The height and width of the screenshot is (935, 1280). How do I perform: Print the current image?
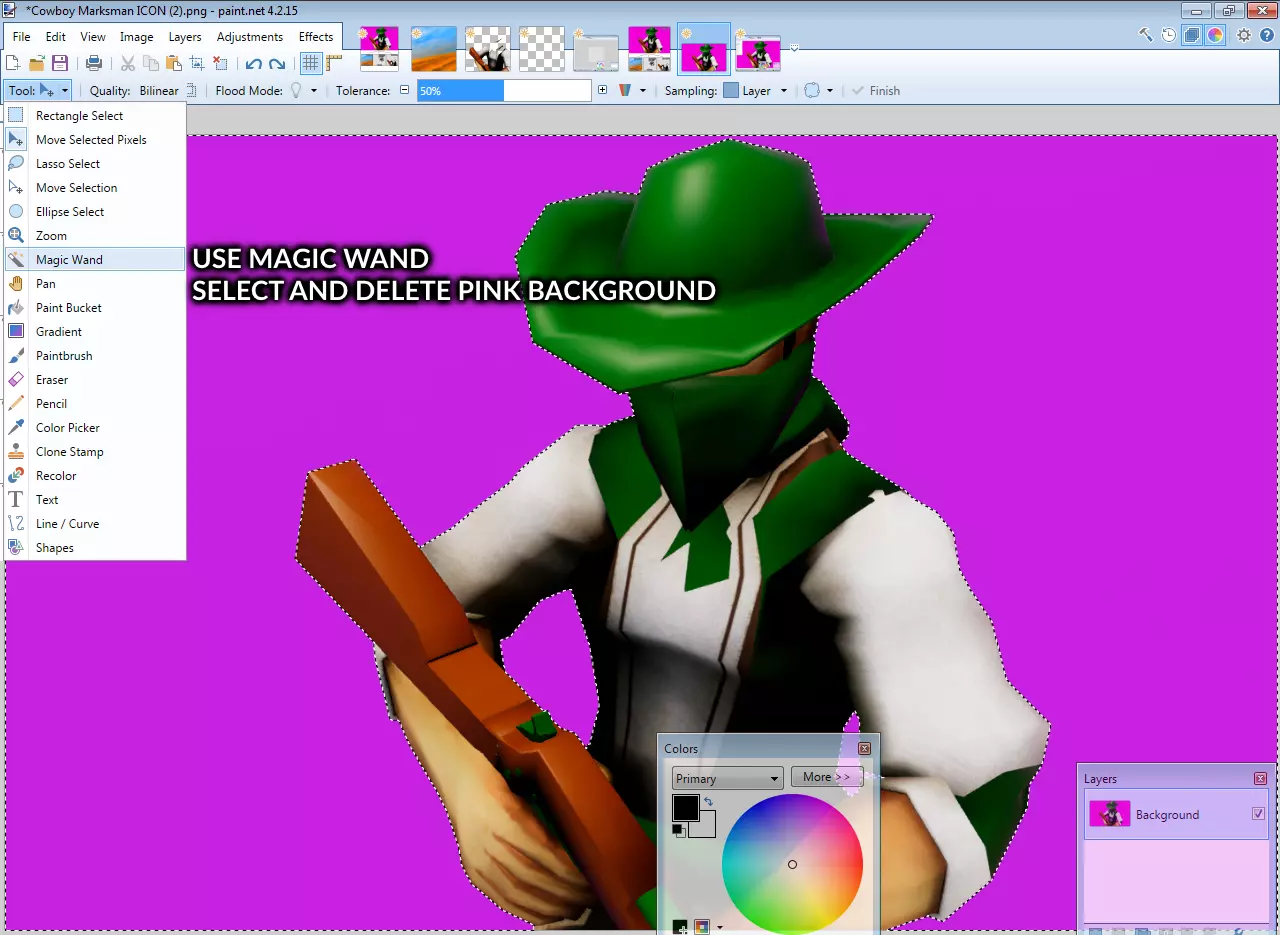point(94,63)
